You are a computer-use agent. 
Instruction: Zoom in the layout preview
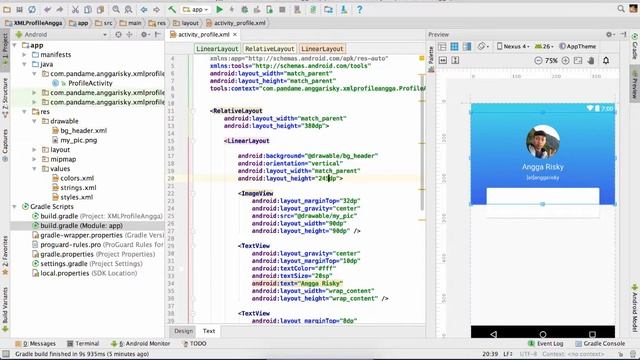click(x=565, y=60)
